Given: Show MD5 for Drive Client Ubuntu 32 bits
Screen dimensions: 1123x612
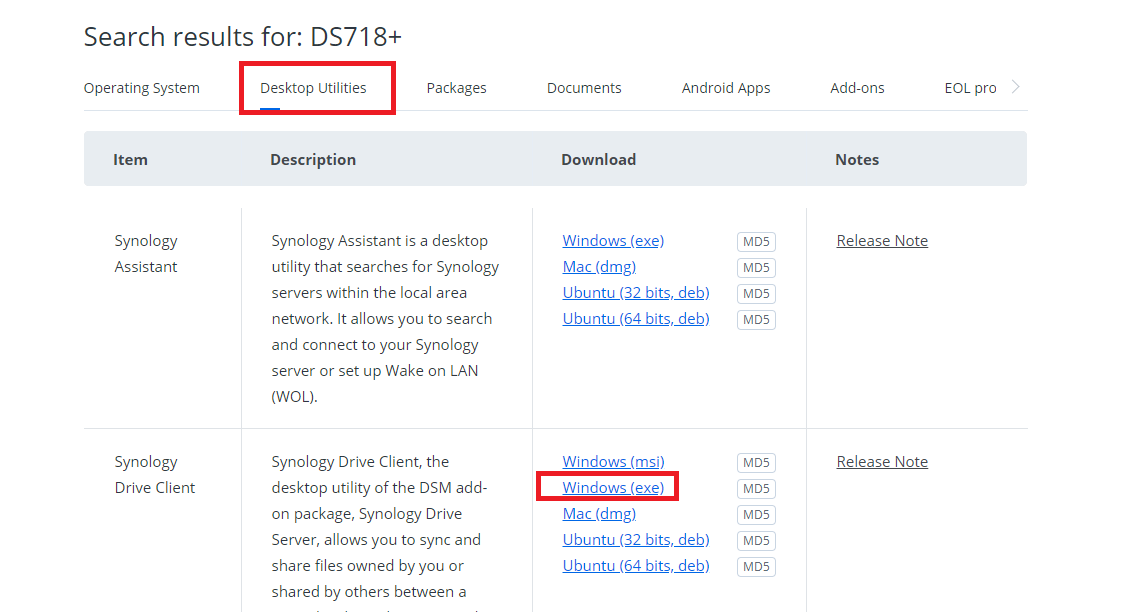Looking at the screenshot, I should [x=756, y=540].
